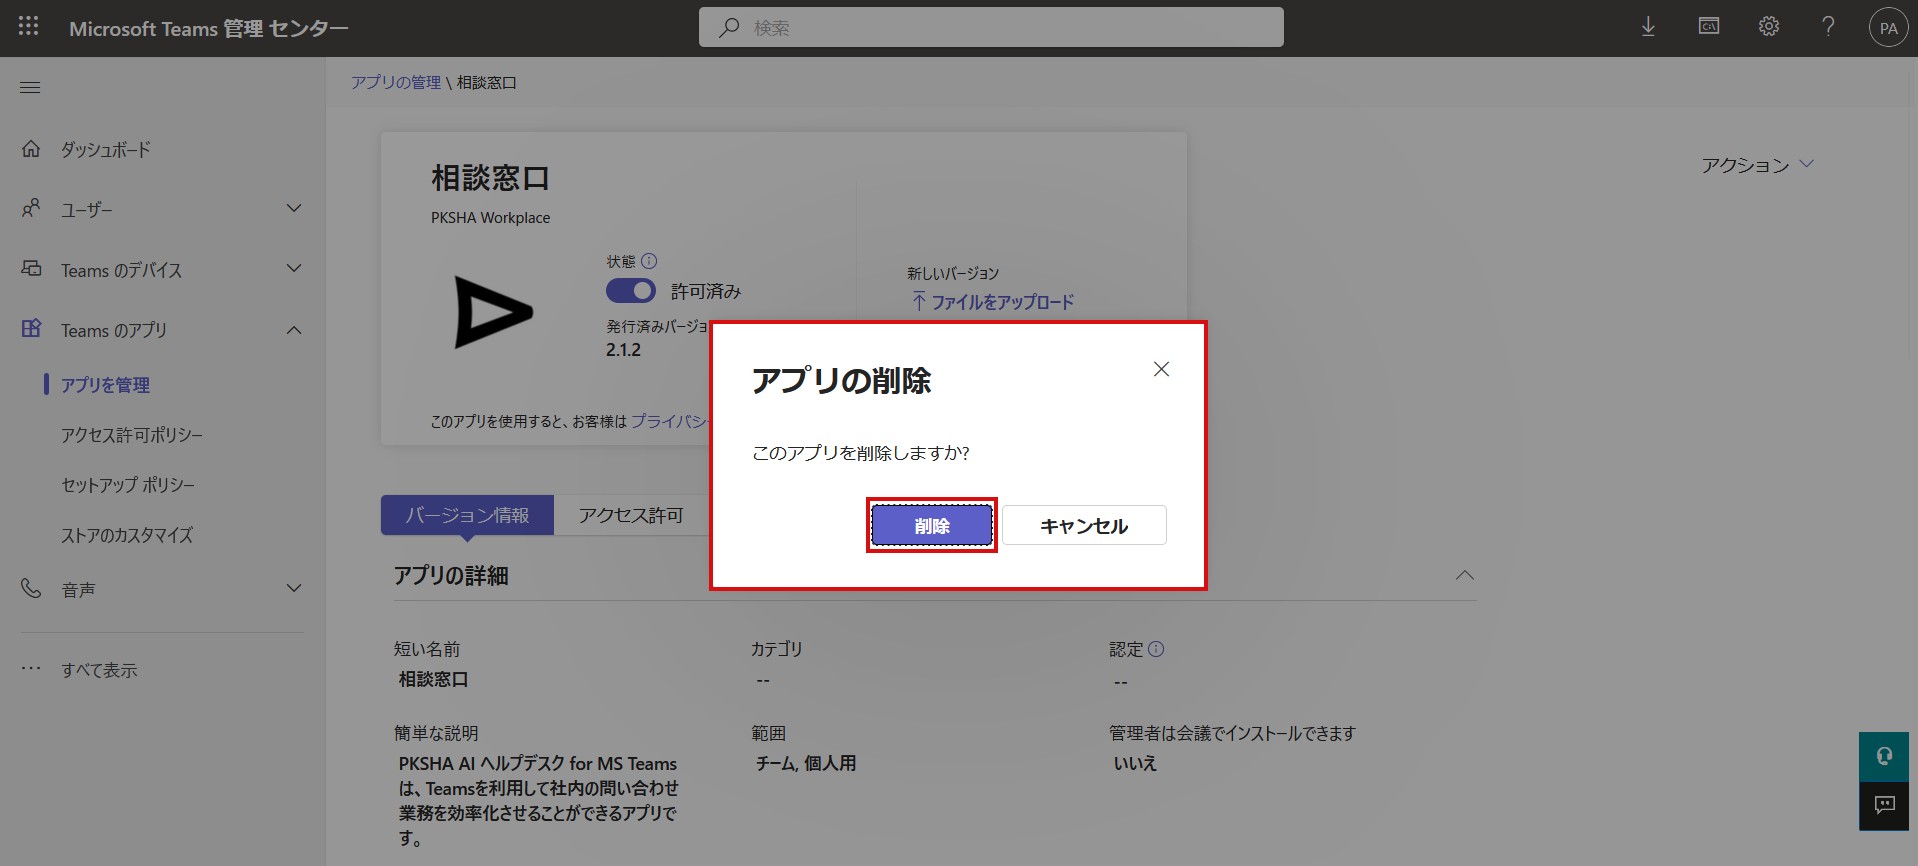1918x866 pixels.
Task: Click the ellipsis Show all icon
Action: point(31,668)
